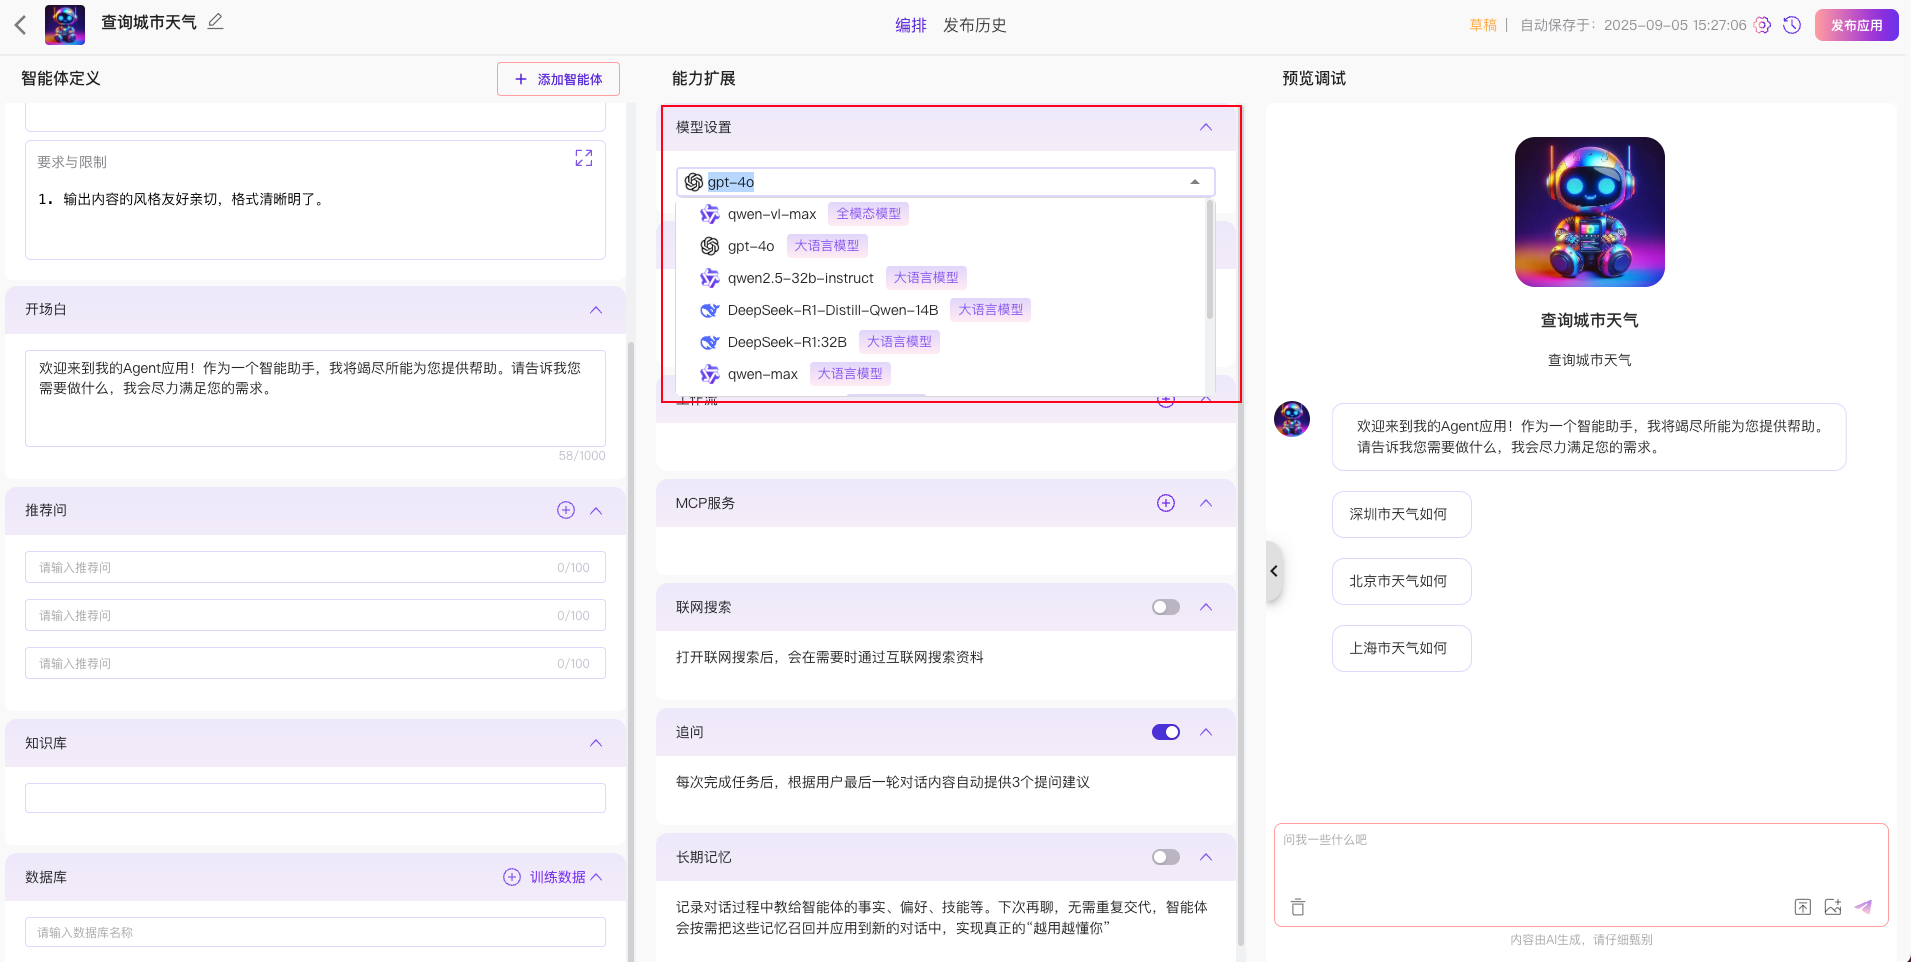Image resolution: width=1911 pixels, height=962 pixels.
Task: Expand the 要求与限制 editor fullscreen
Action: pos(584,158)
